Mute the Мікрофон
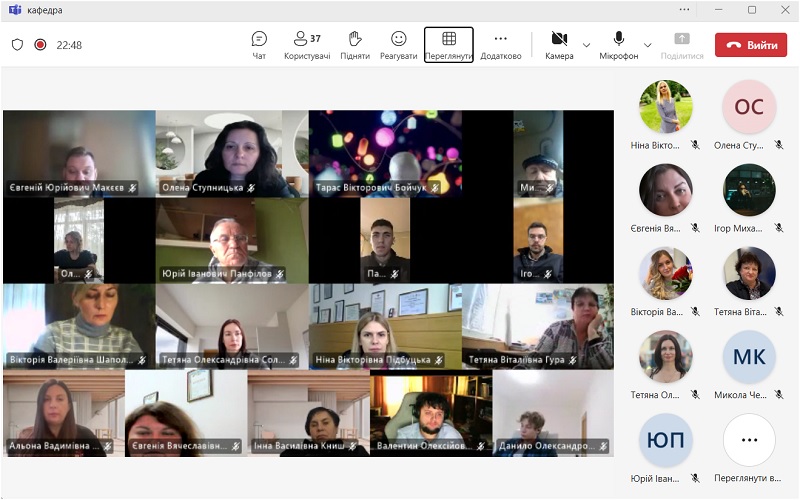The width and height of the screenshot is (800, 500). pyautogui.click(x=618, y=45)
